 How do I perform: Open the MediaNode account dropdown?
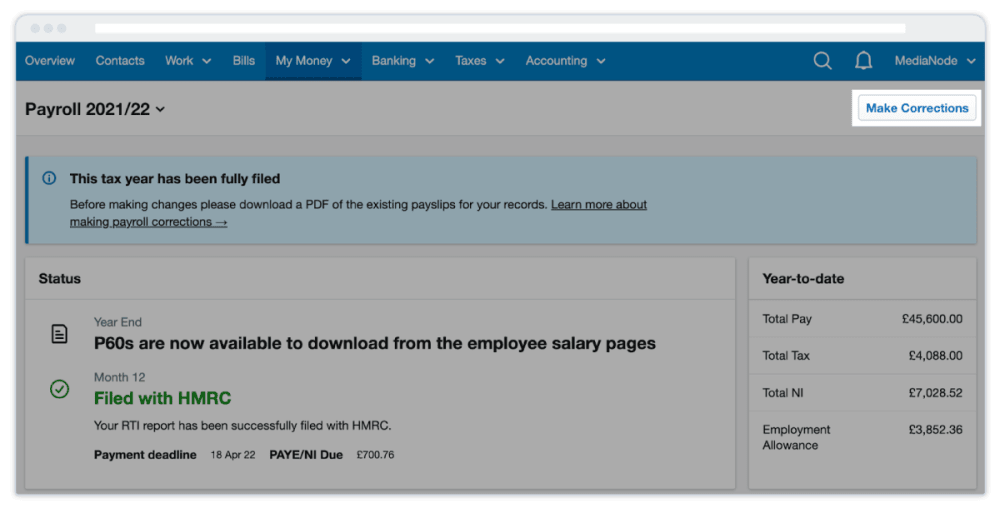[935, 61]
